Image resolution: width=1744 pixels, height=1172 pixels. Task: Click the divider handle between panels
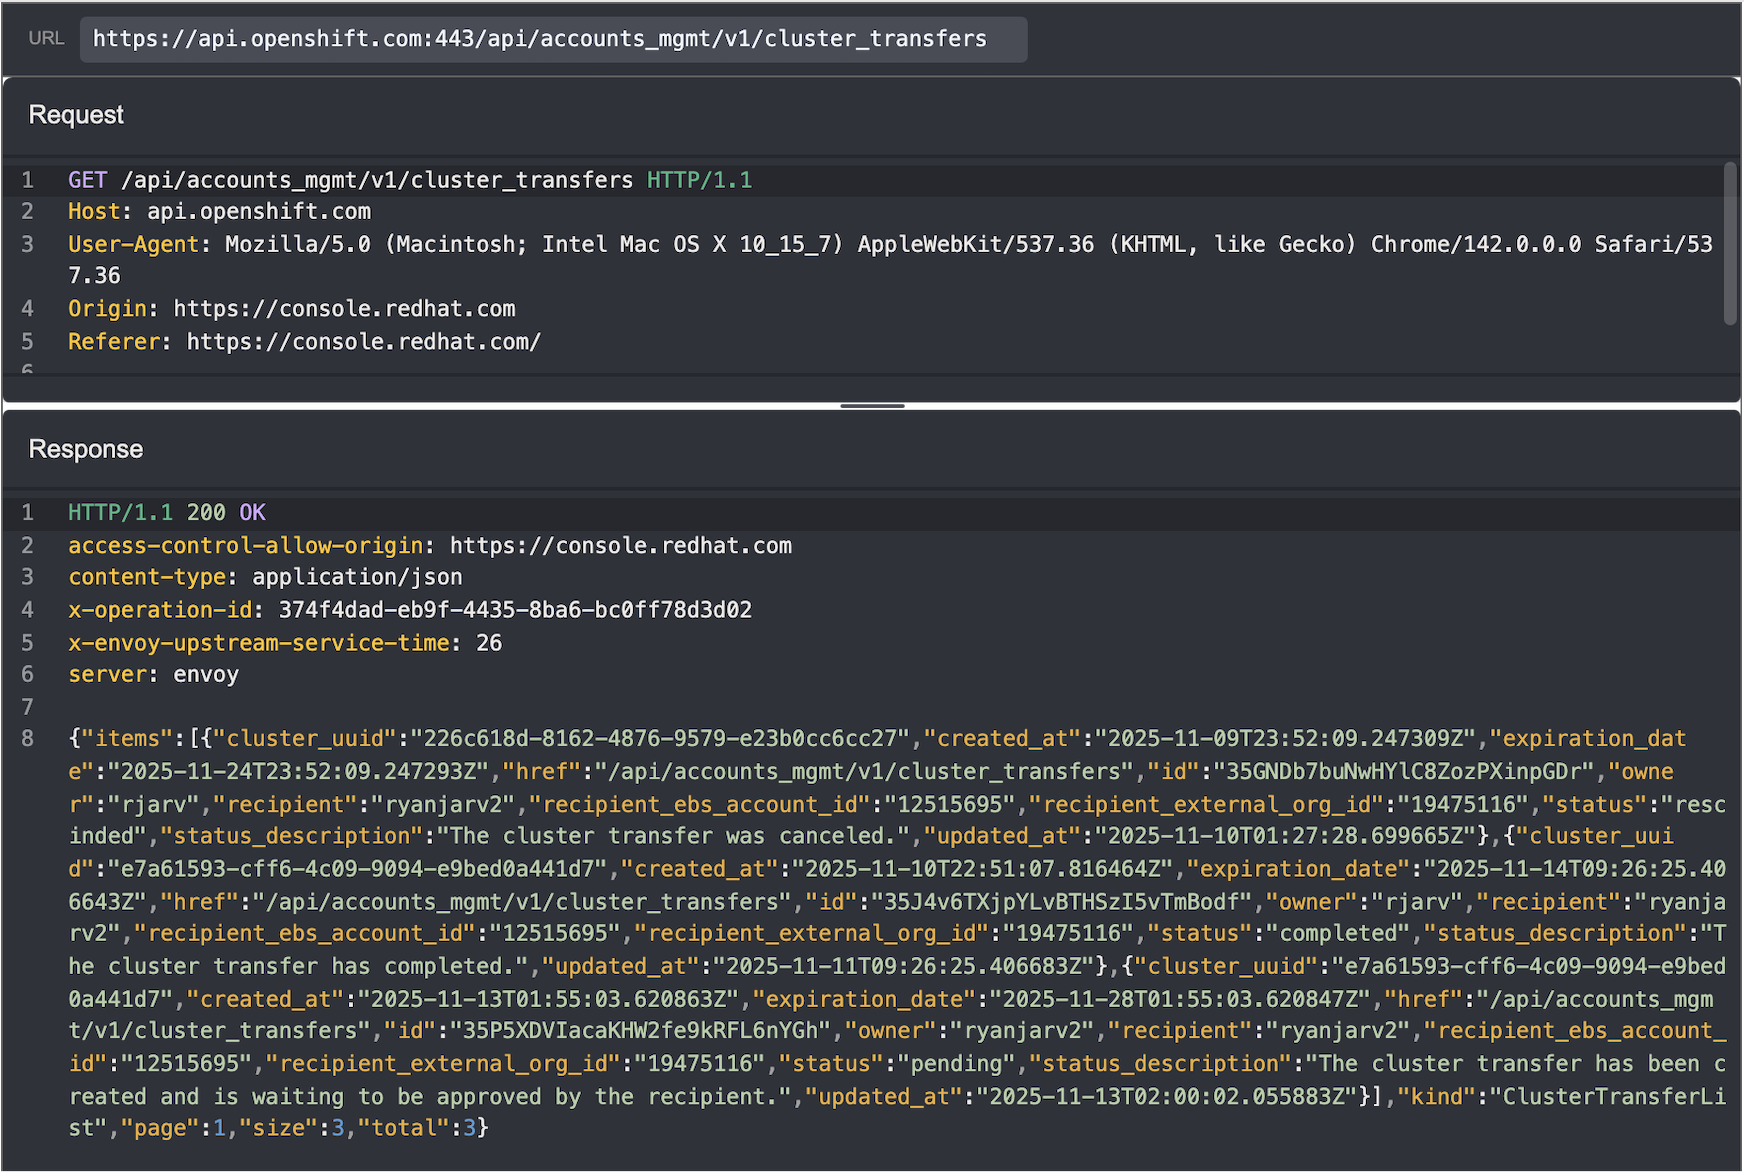(871, 405)
